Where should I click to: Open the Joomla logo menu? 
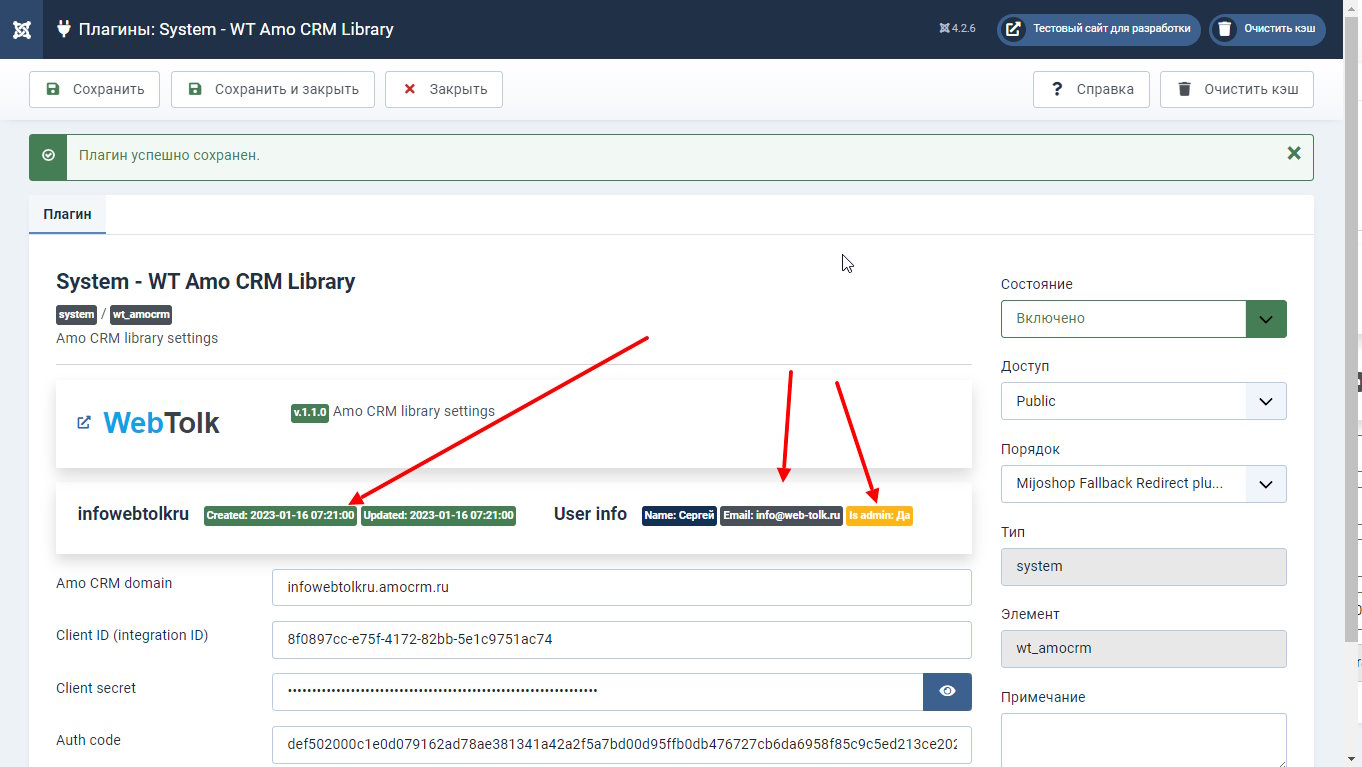click(x=21, y=29)
